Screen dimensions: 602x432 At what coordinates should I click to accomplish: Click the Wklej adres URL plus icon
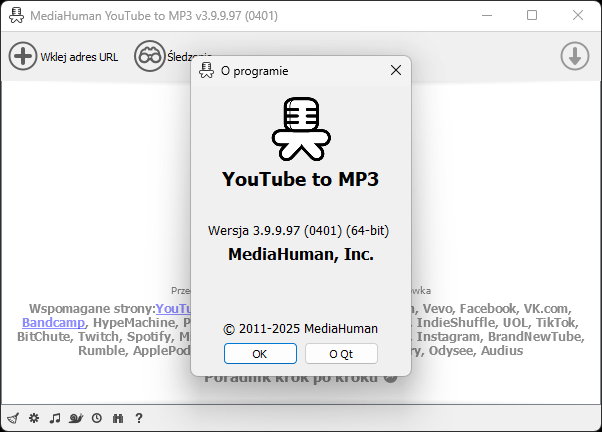coord(23,56)
